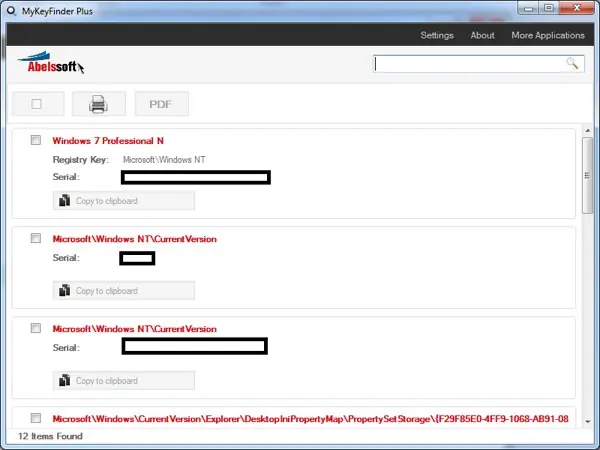The height and width of the screenshot is (450, 600).
Task: Click the scrollbar down arrow
Action: 588,421
